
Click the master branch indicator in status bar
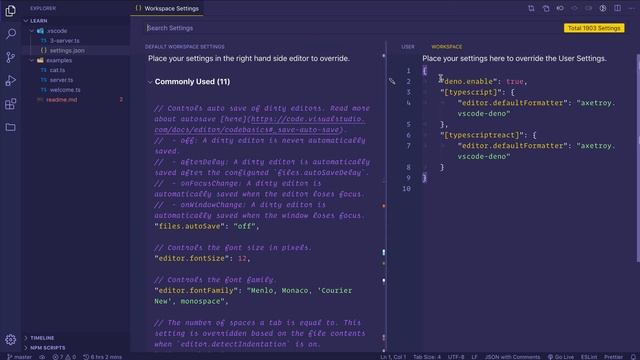tap(20, 357)
